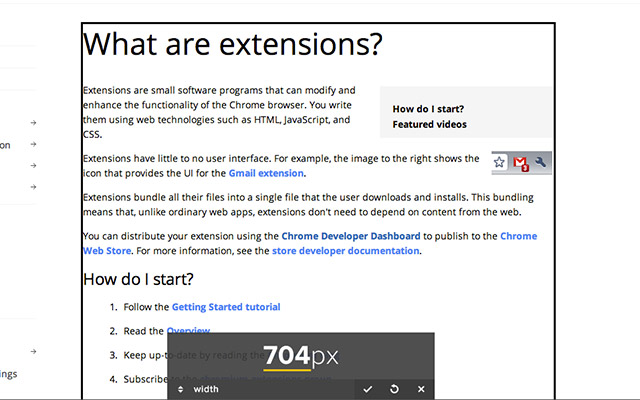Open the Gmail extension link
Viewport: 640px width, 400px height.
[266, 173]
